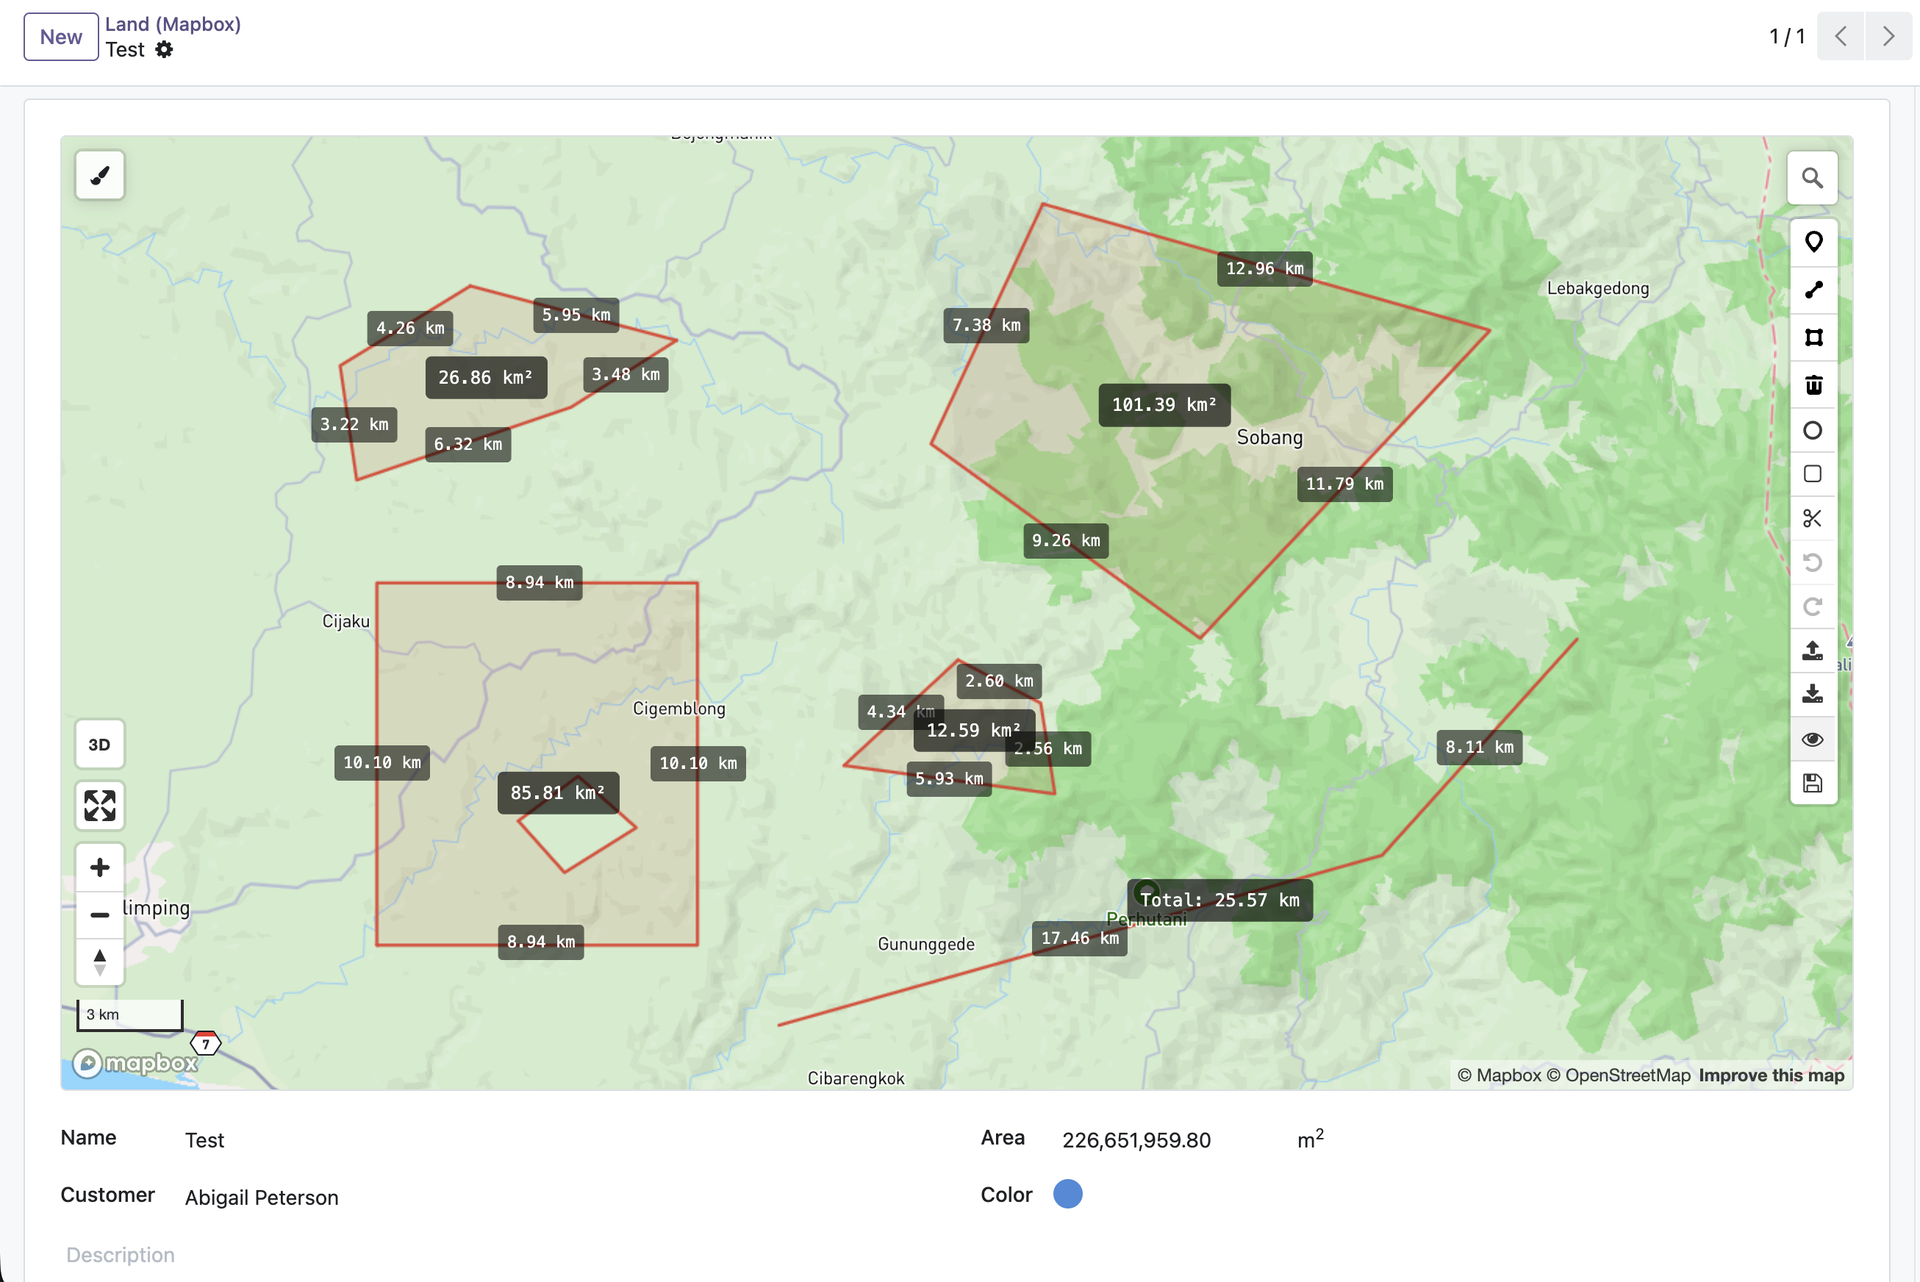The height and width of the screenshot is (1282, 1920).
Task: Click the fullscreen map icon
Action: click(100, 806)
